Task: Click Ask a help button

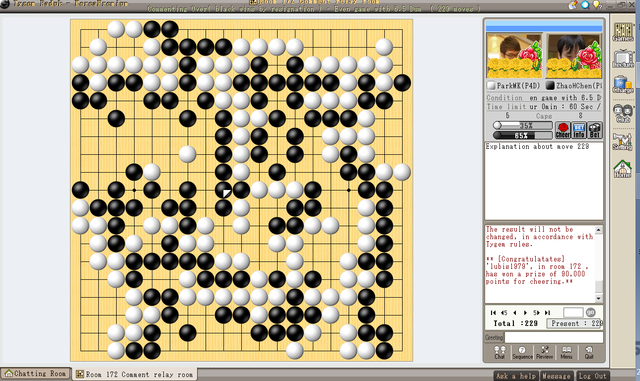Action: [x=516, y=376]
